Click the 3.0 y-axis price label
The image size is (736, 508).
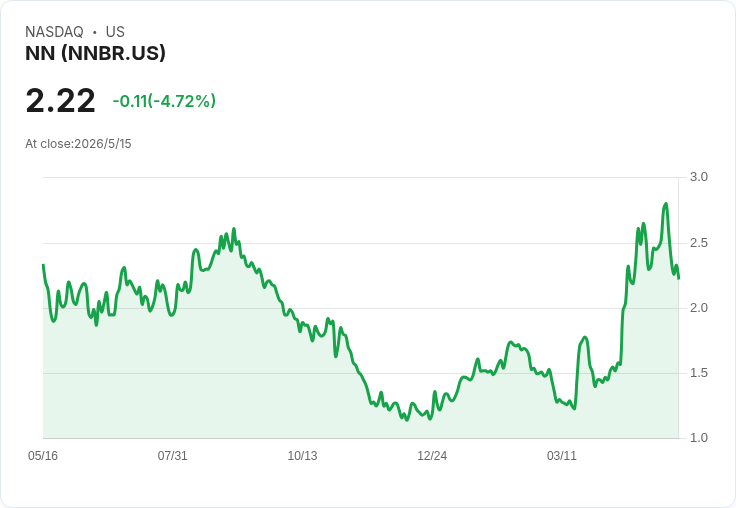click(x=698, y=177)
